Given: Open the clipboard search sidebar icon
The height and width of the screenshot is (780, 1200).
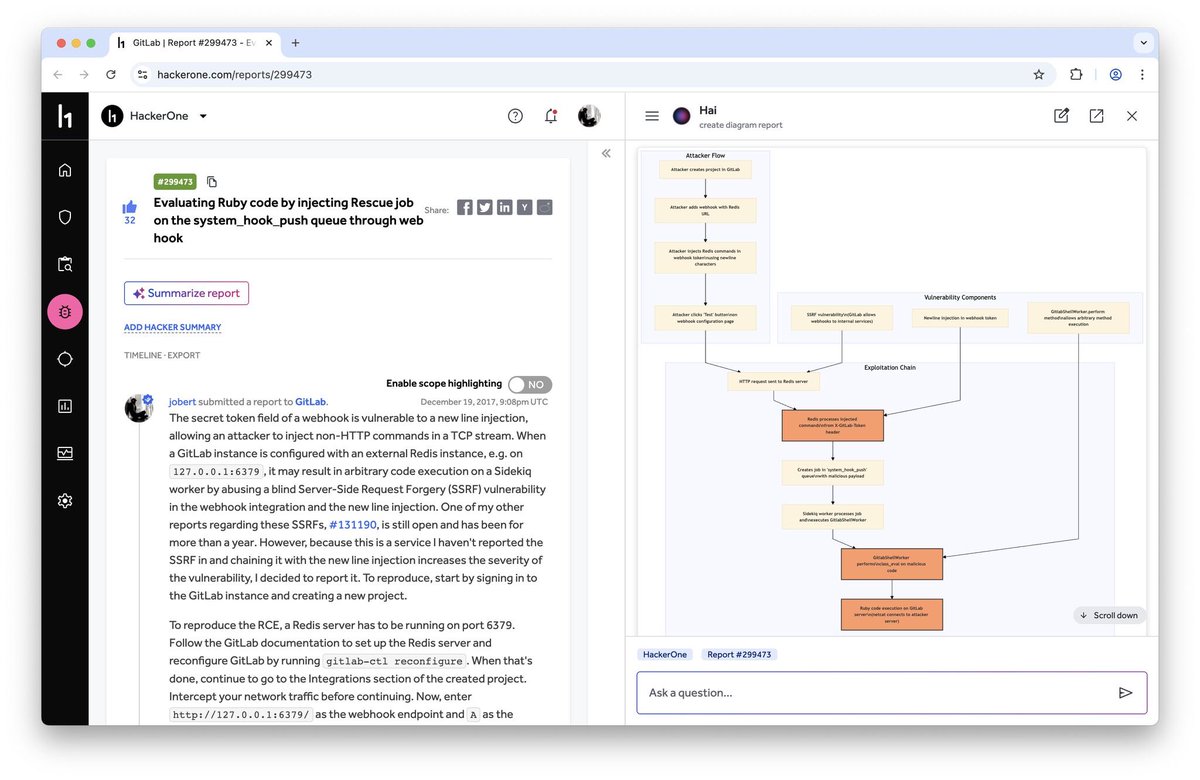Looking at the screenshot, I should click(65, 265).
